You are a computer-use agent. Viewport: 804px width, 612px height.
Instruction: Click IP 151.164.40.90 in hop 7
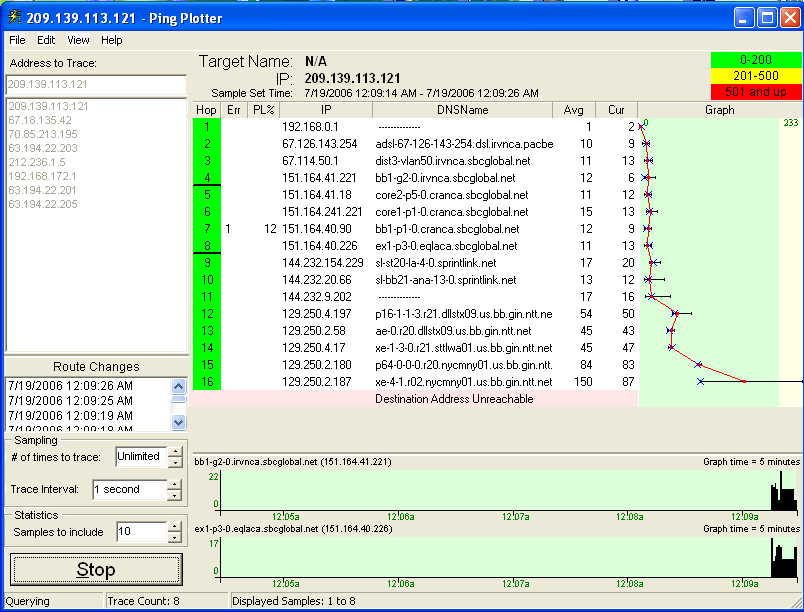(x=316, y=229)
